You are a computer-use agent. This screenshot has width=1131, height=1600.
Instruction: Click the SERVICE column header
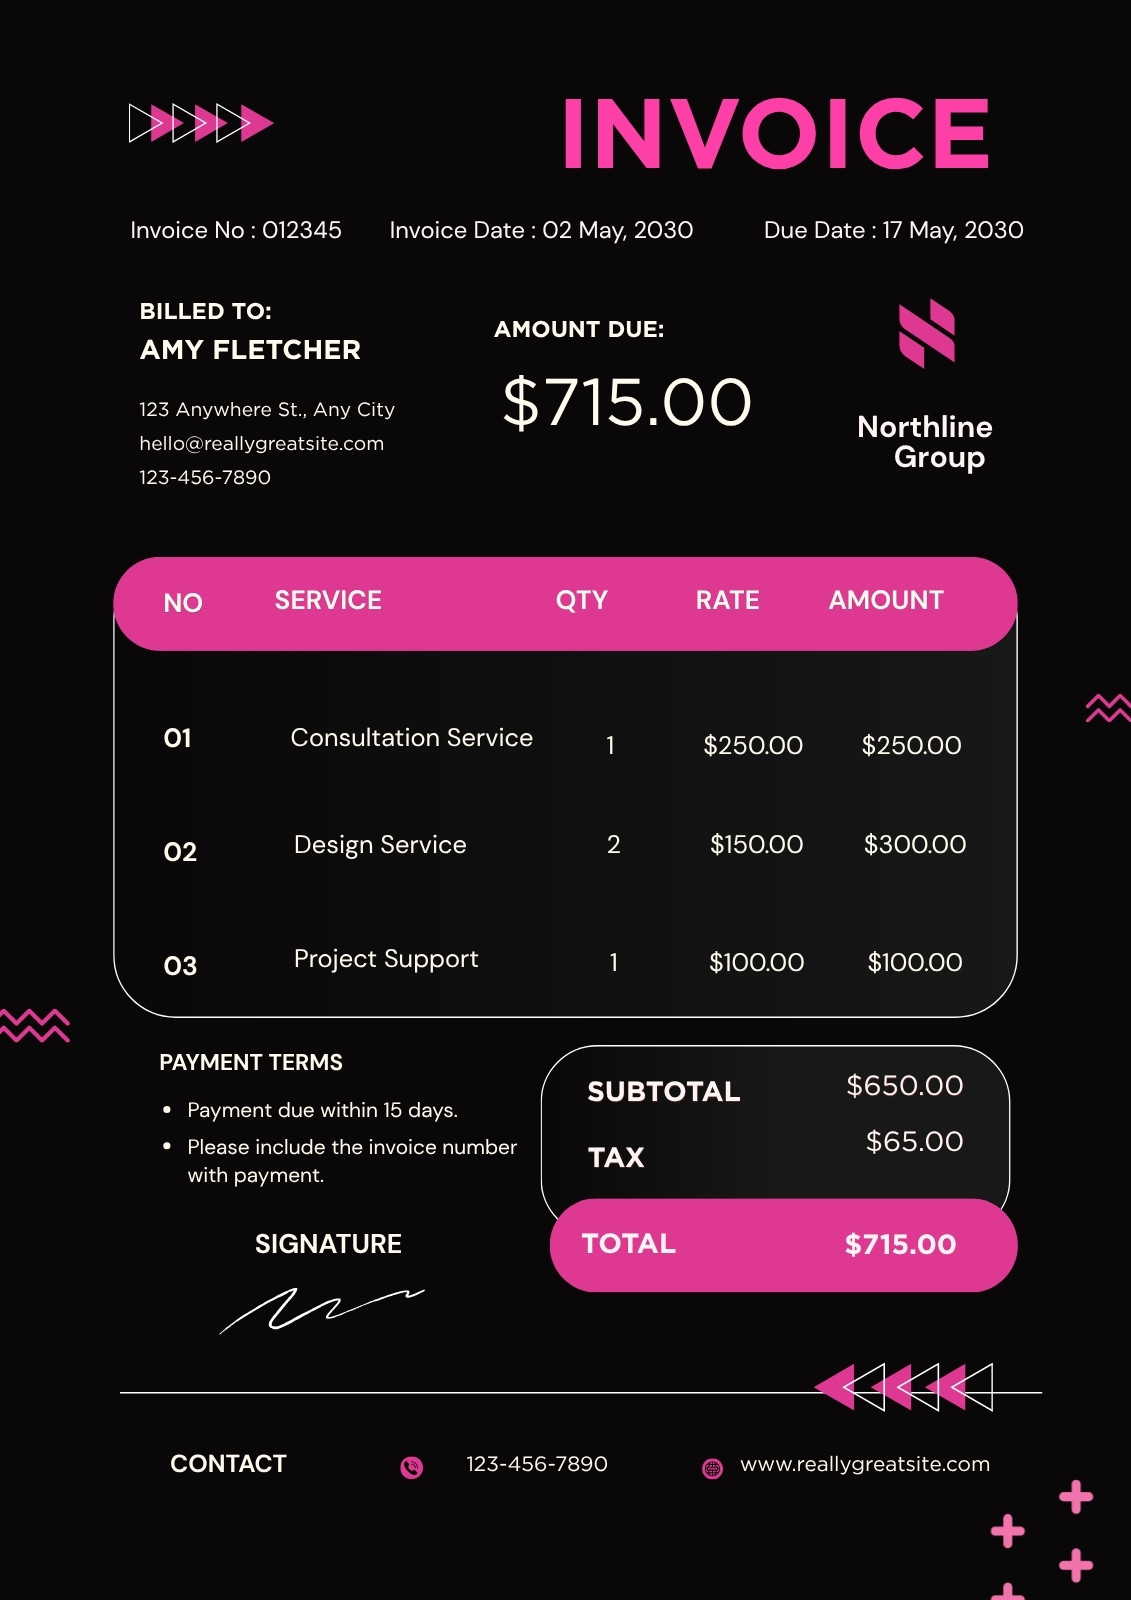tap(328, 600)
